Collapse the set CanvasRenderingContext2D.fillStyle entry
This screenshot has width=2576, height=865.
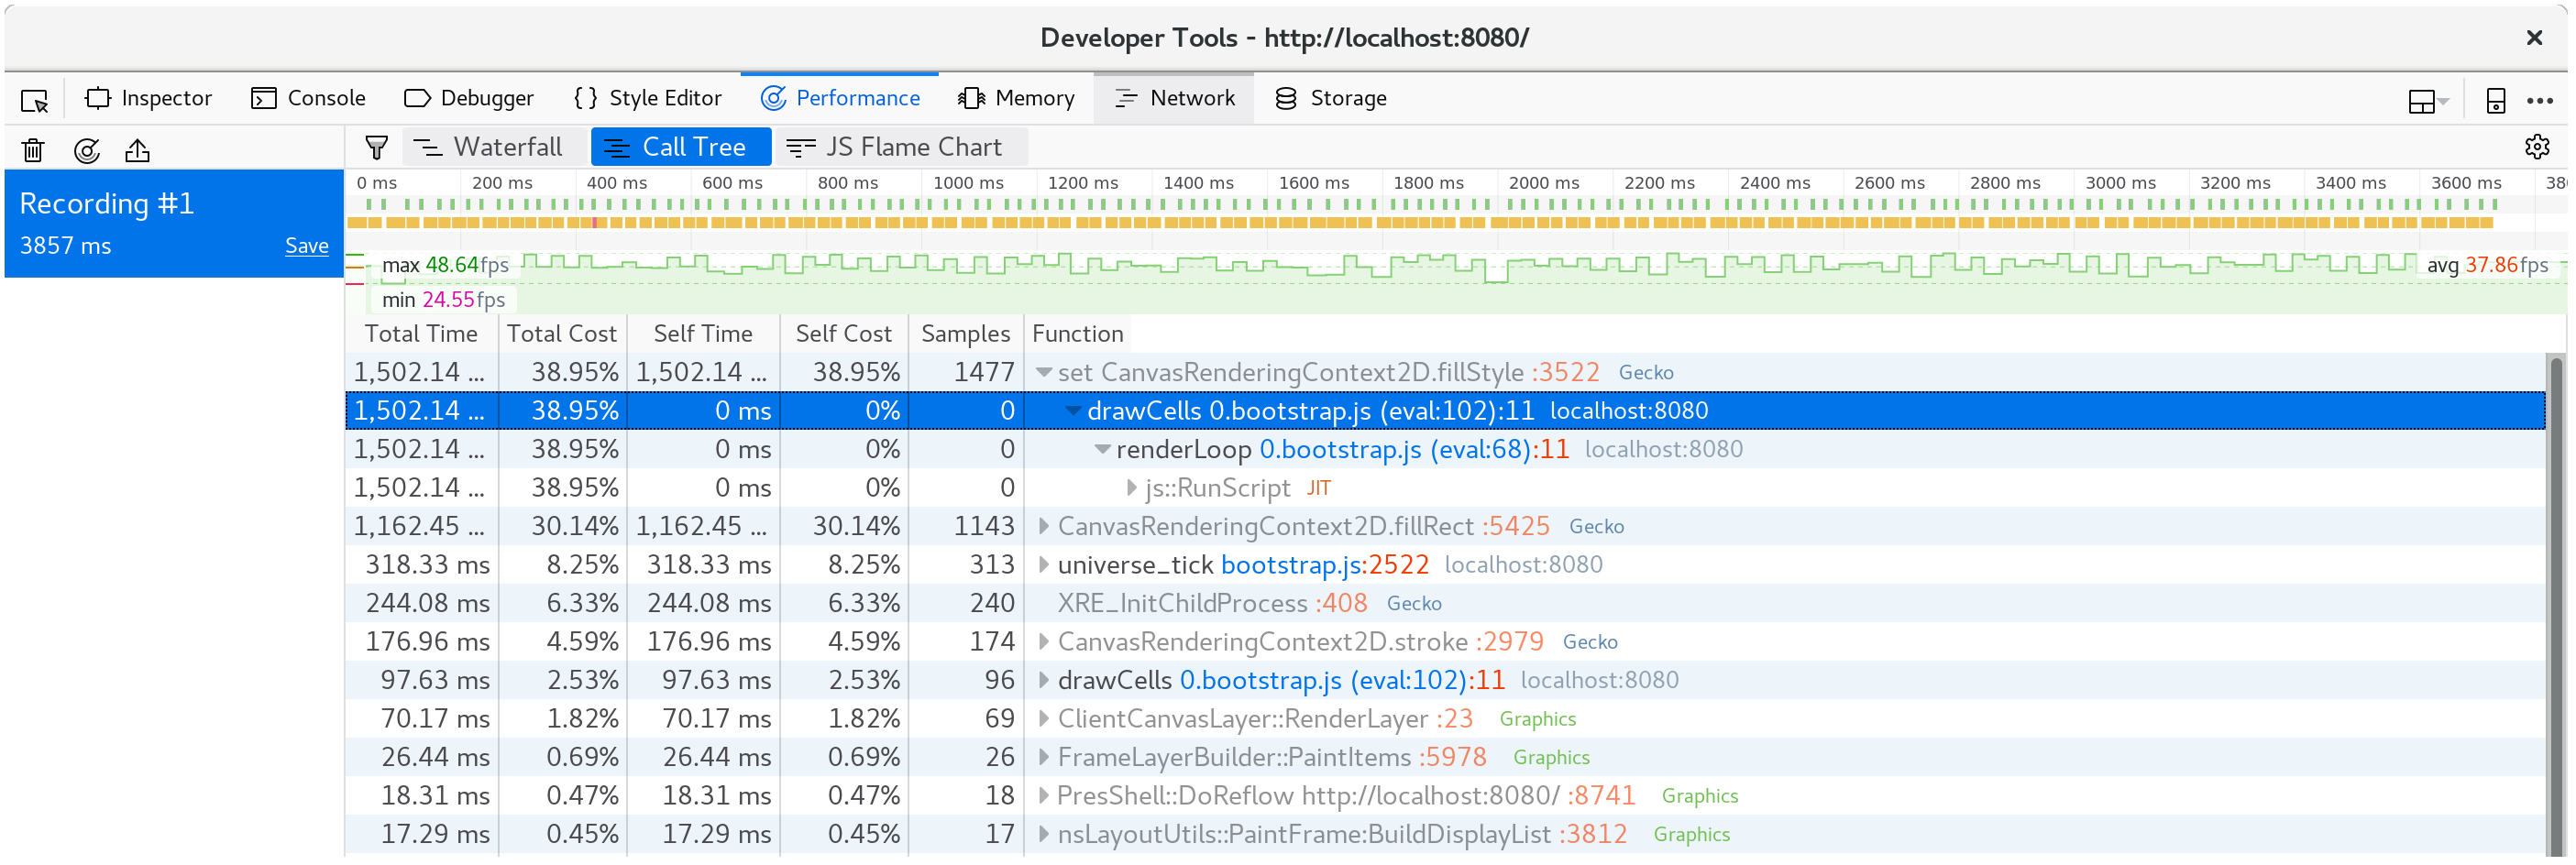(1044, 371)
